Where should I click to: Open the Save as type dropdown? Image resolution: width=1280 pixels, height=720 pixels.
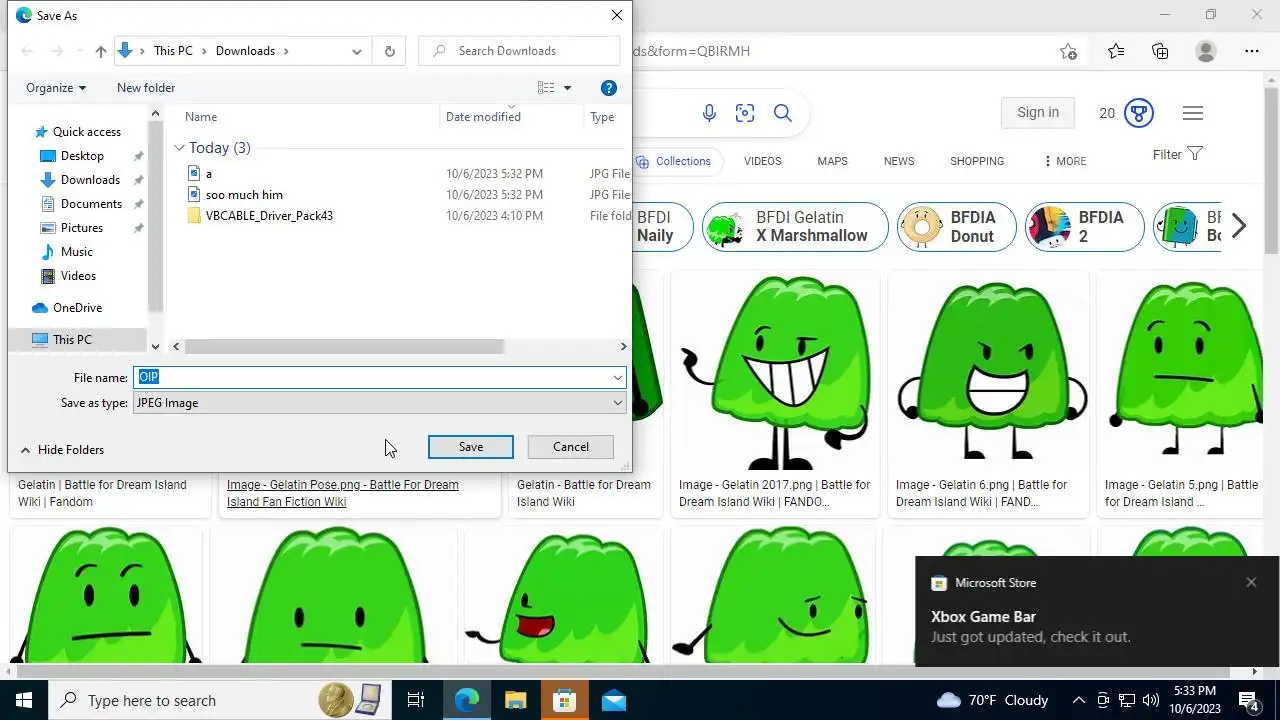click(380, 403)
